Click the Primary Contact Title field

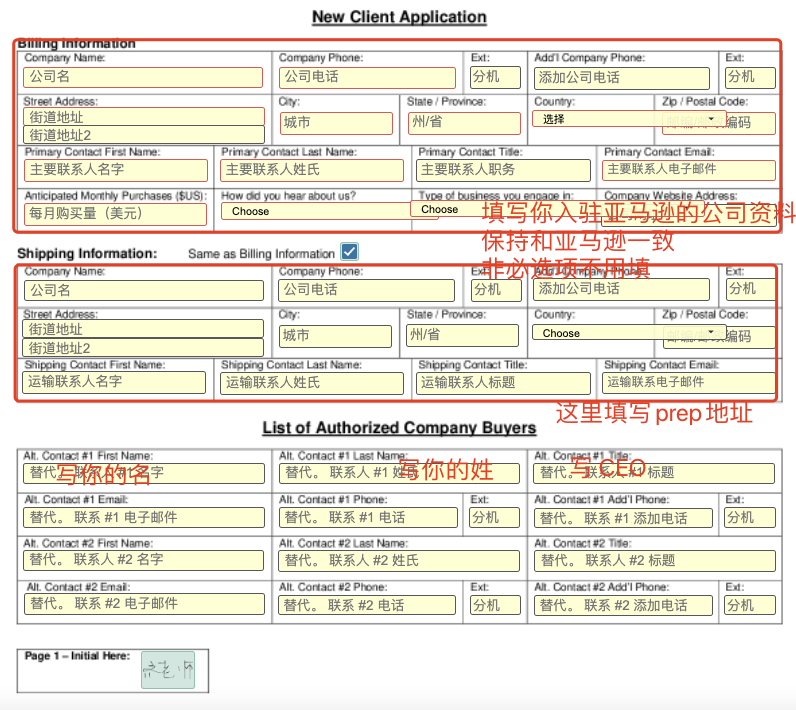pyautogui.click(x=503, y=171)
